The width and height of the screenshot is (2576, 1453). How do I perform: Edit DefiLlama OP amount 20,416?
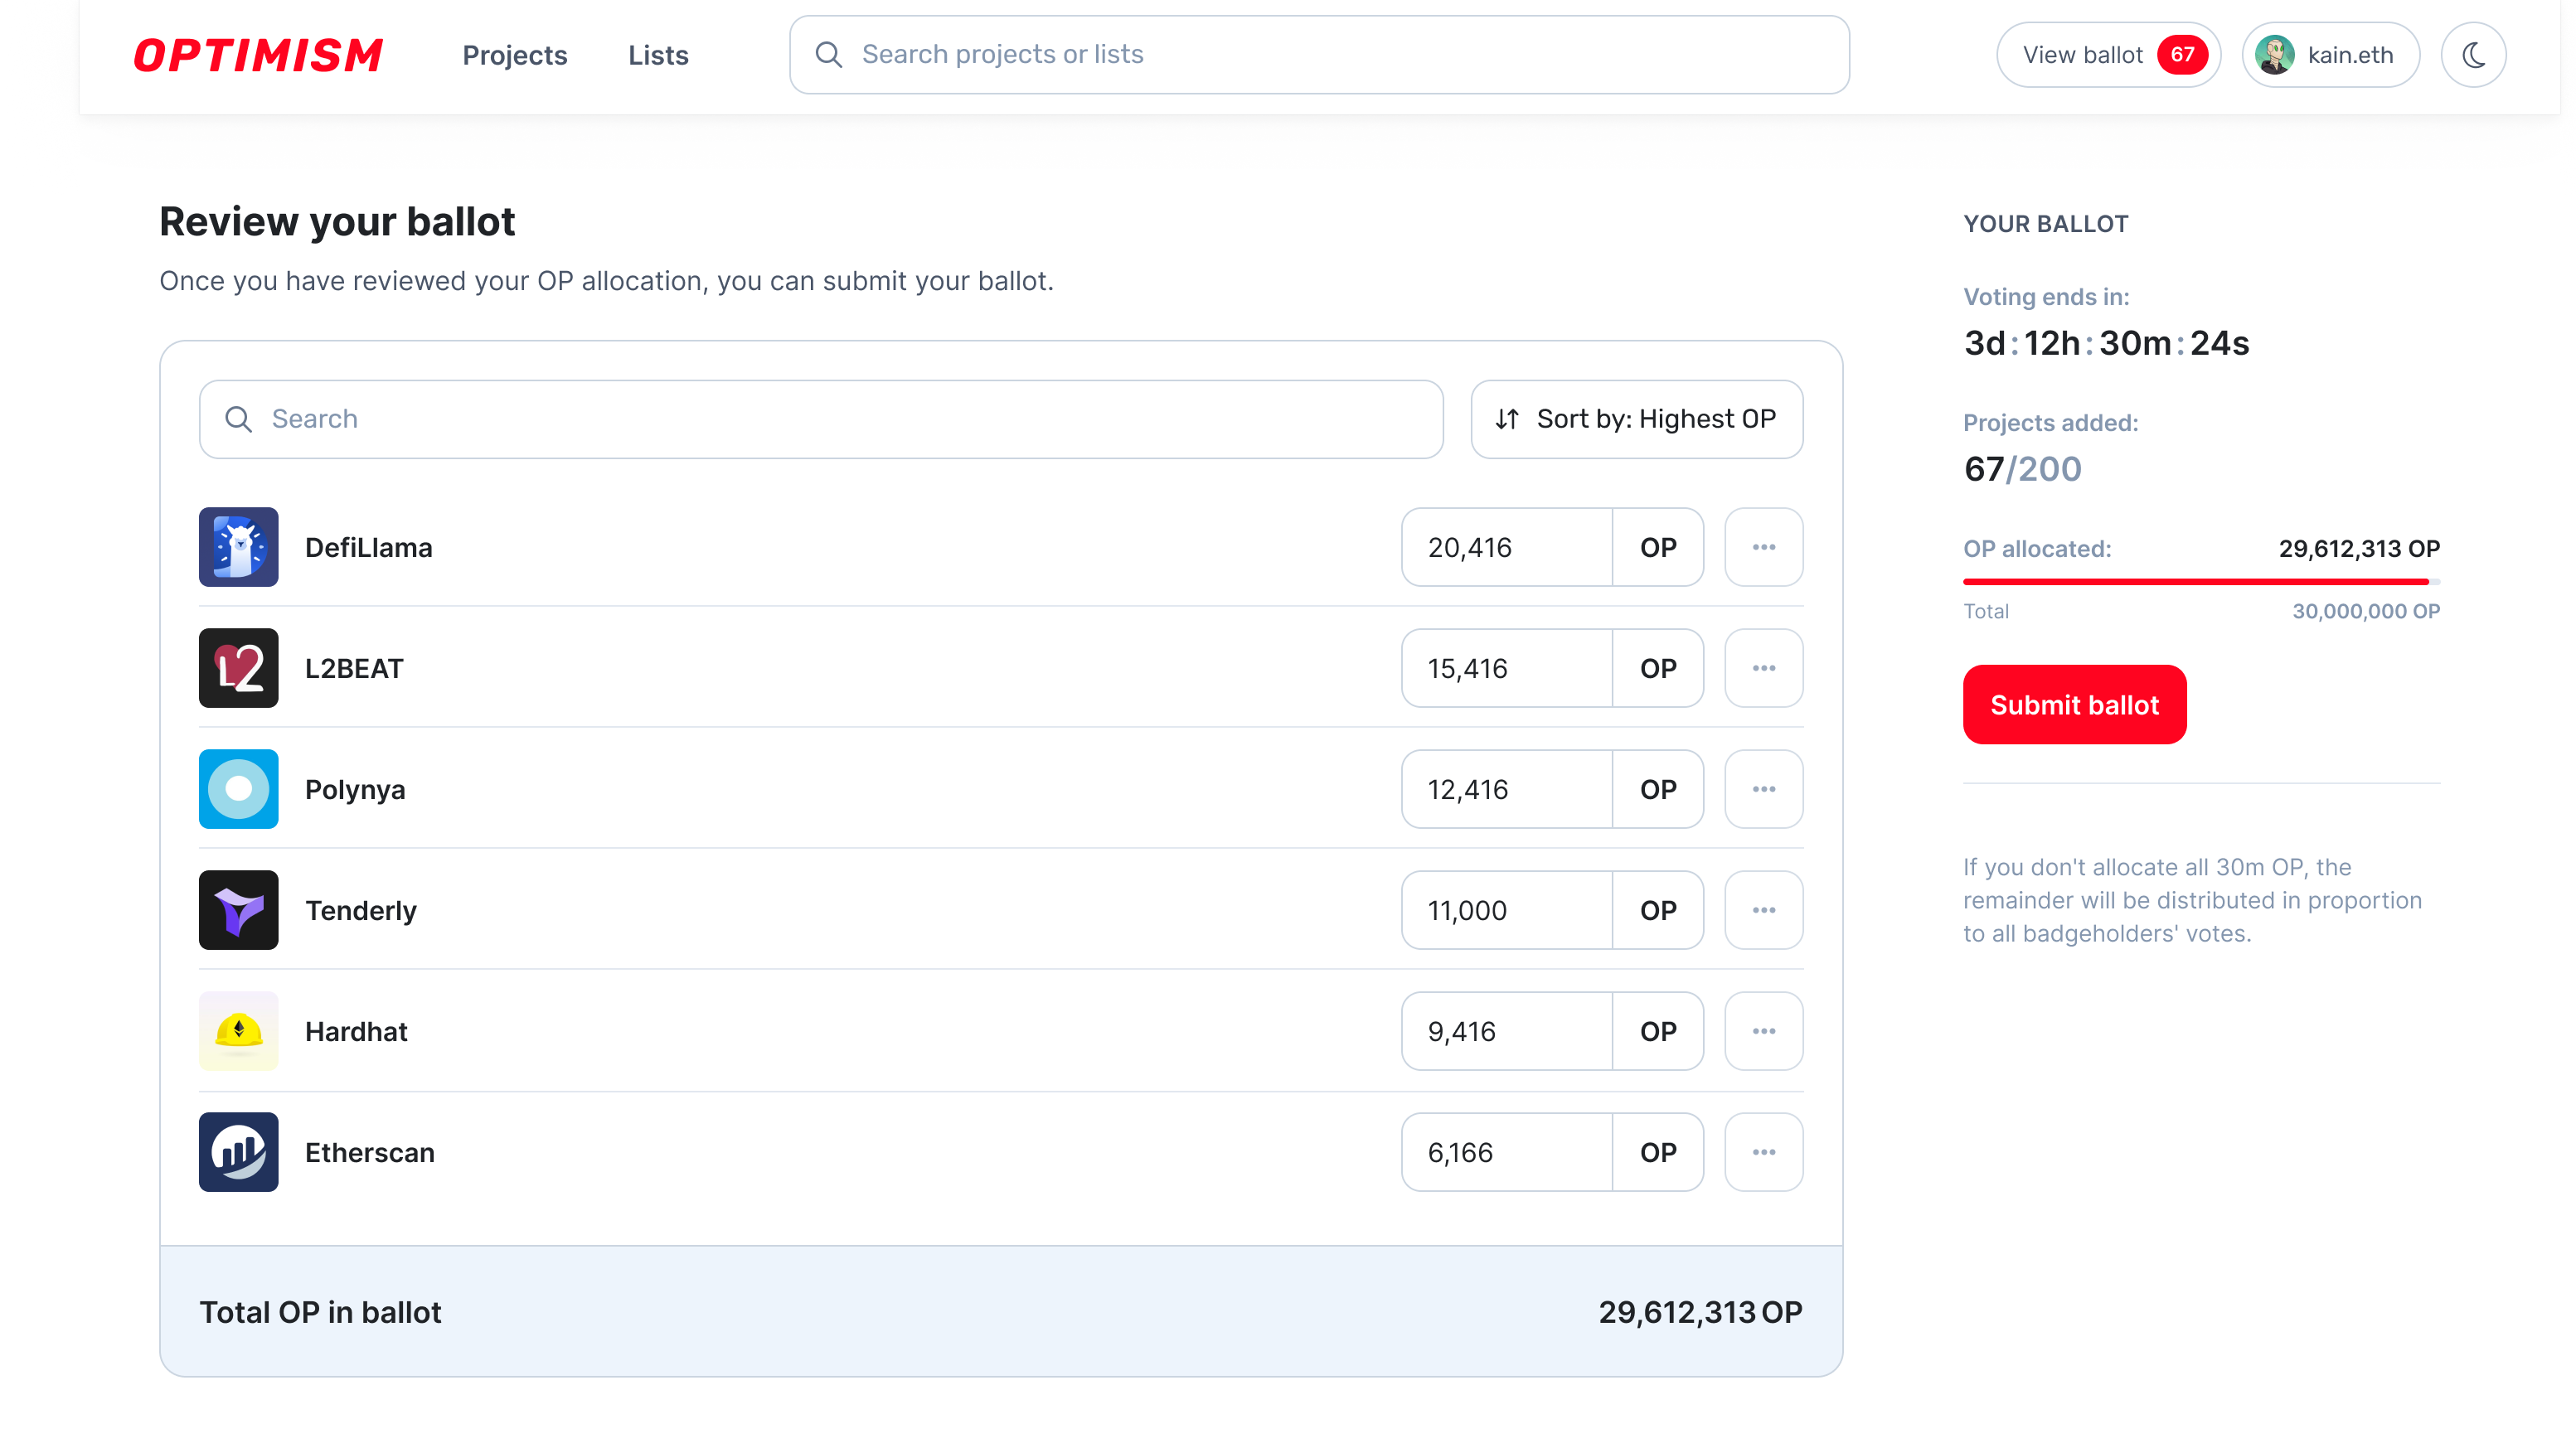coord(1507,547)
